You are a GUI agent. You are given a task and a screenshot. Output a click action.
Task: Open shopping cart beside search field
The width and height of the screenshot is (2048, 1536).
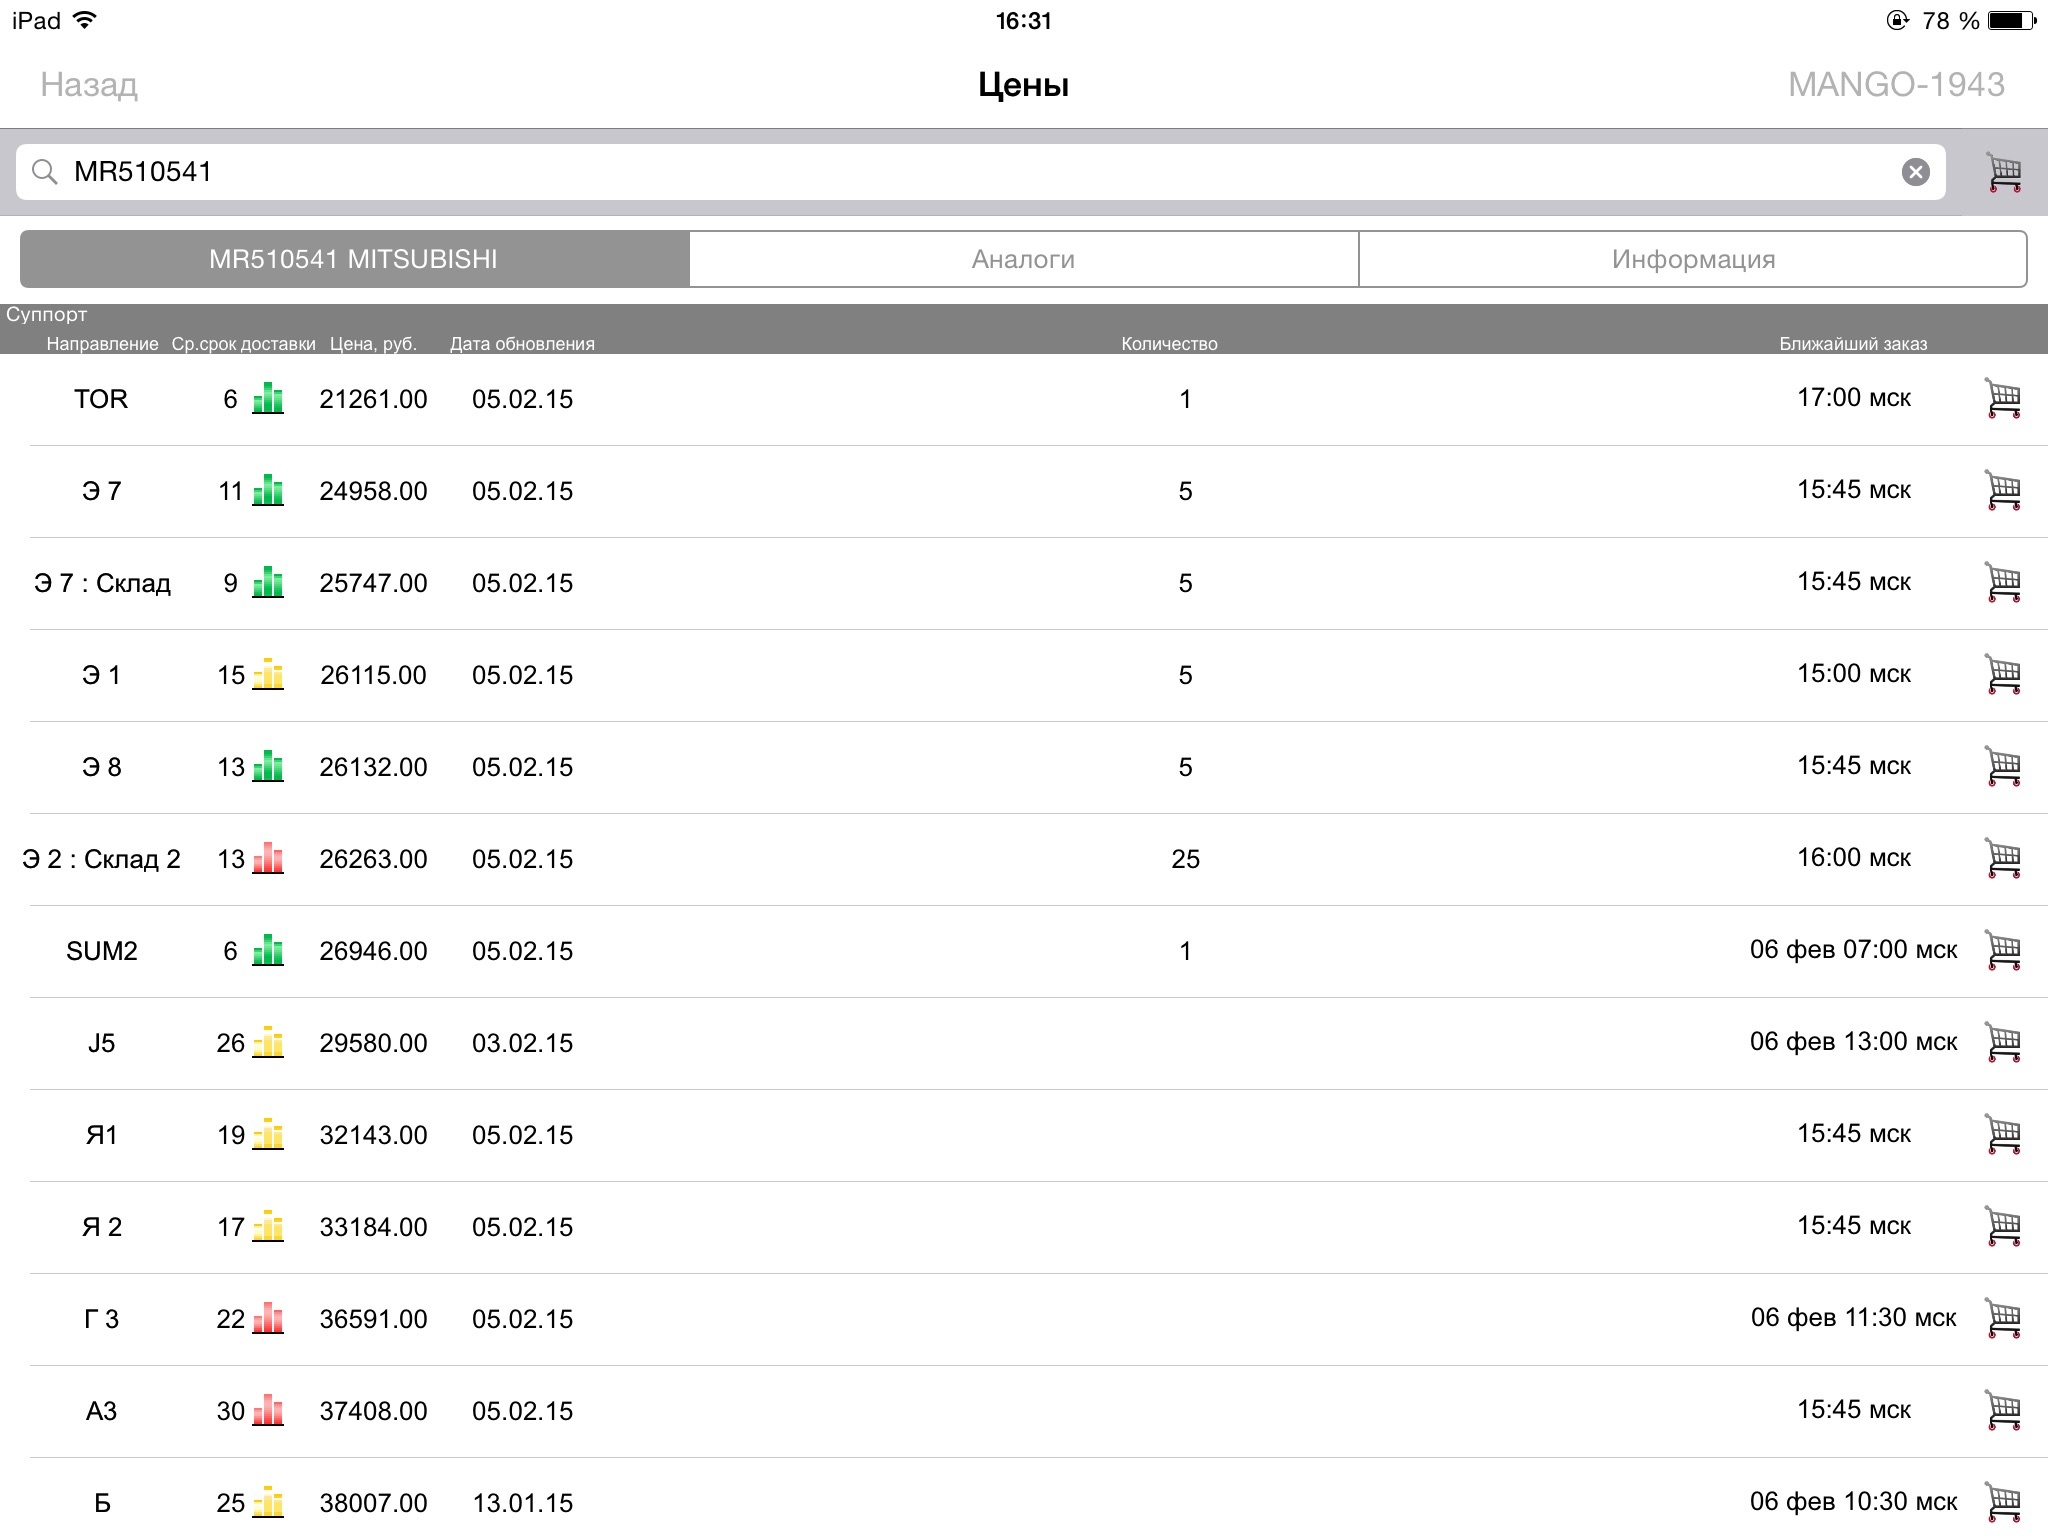2003,172
